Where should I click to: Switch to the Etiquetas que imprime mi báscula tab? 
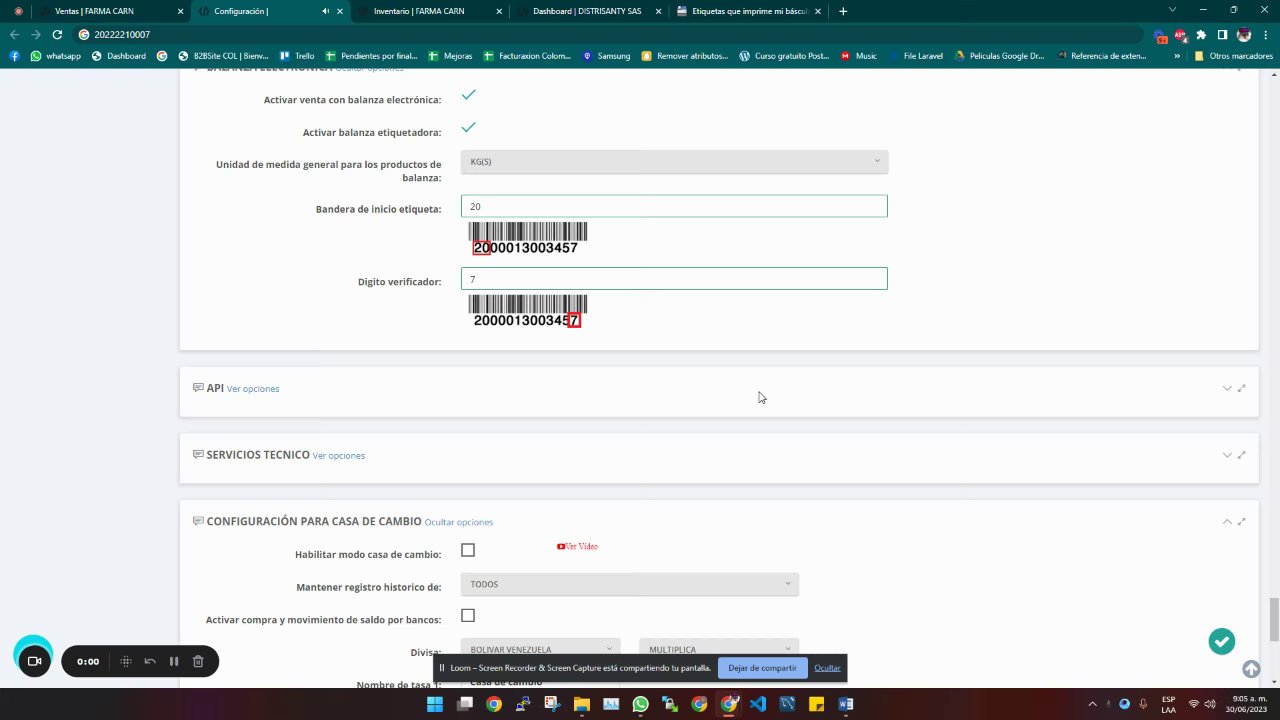point(748,11)
